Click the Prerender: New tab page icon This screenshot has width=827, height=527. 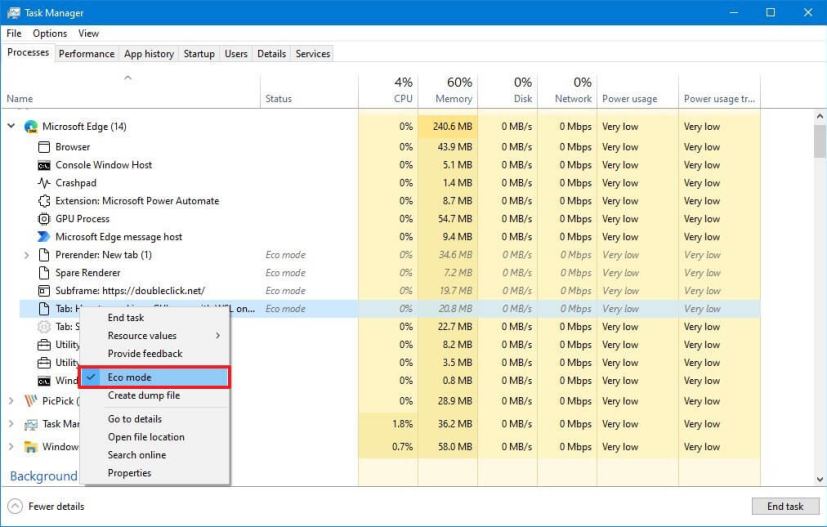point(44,255)
